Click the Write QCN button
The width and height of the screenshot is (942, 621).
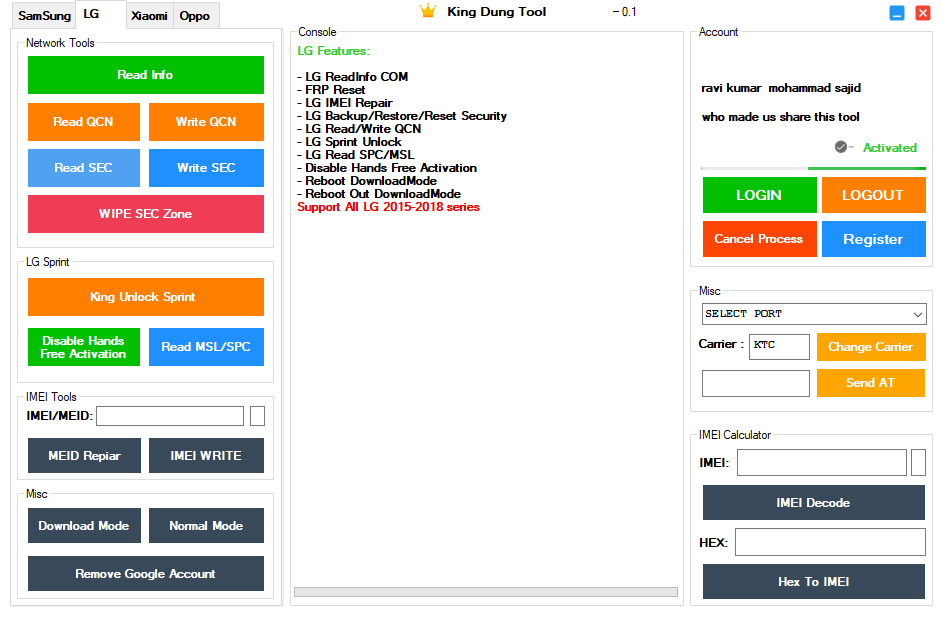(206, 122)
